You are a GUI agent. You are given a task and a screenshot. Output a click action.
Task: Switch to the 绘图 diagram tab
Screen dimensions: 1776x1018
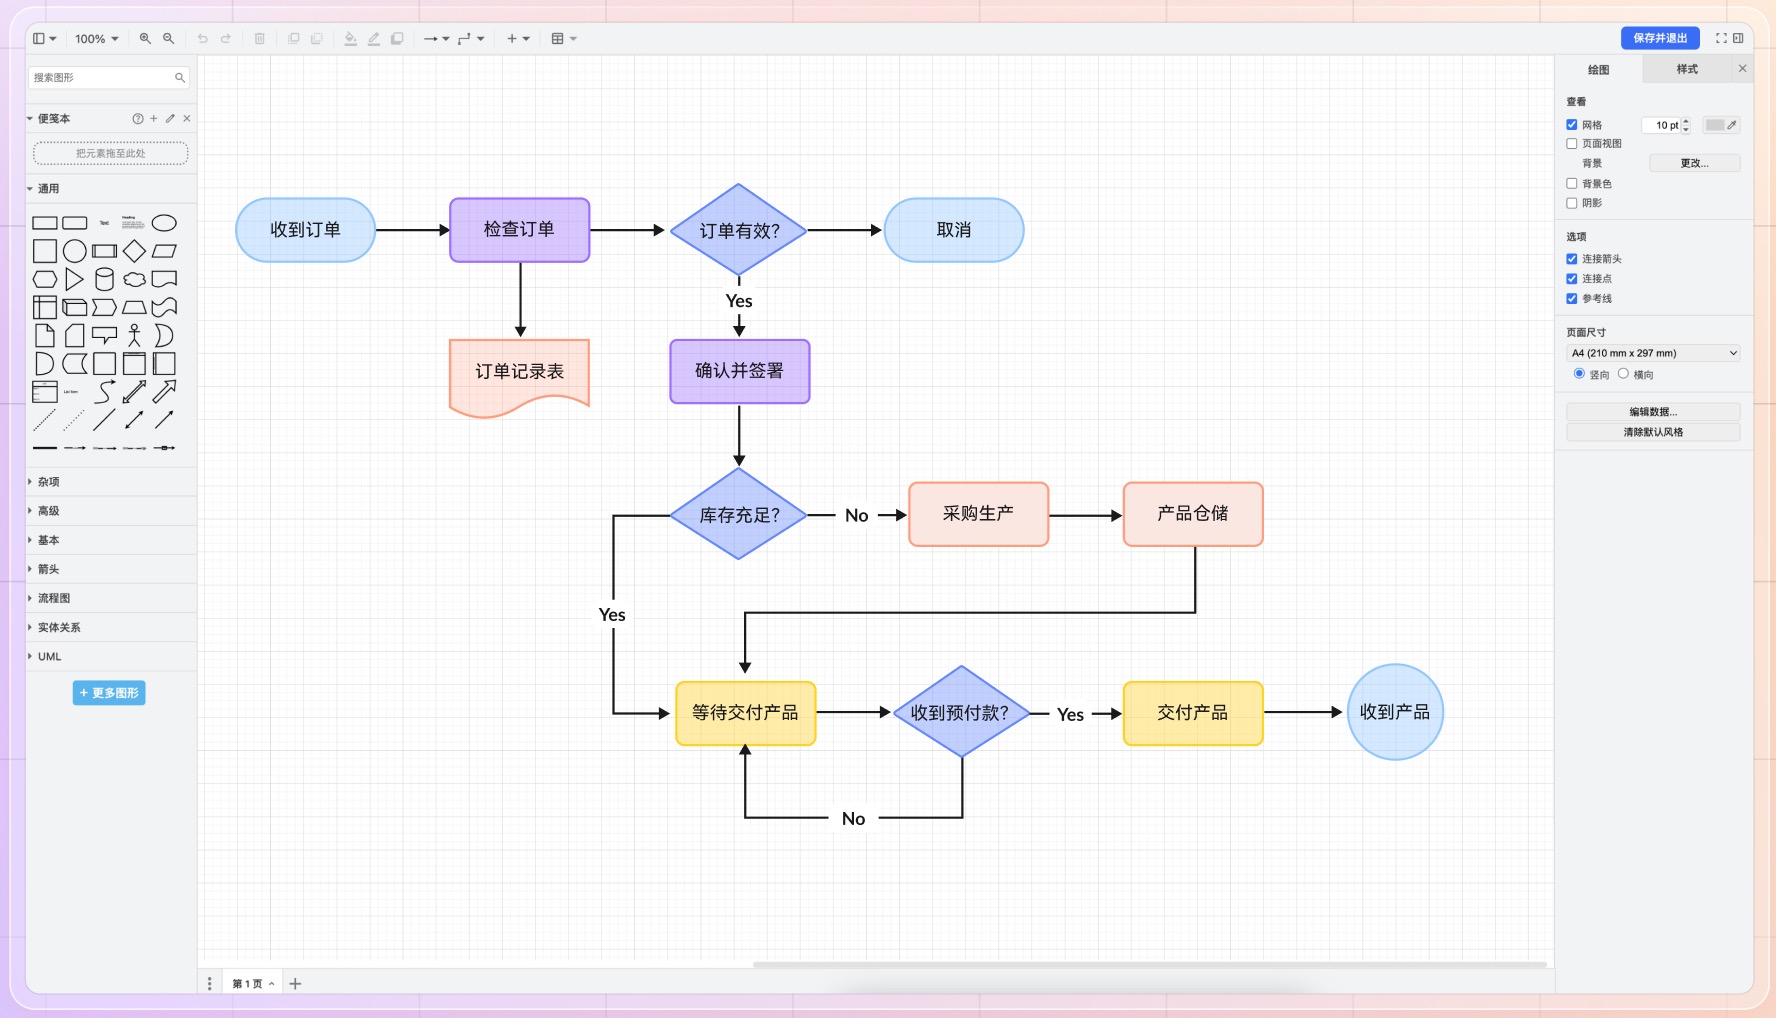tap(1598, 69)
